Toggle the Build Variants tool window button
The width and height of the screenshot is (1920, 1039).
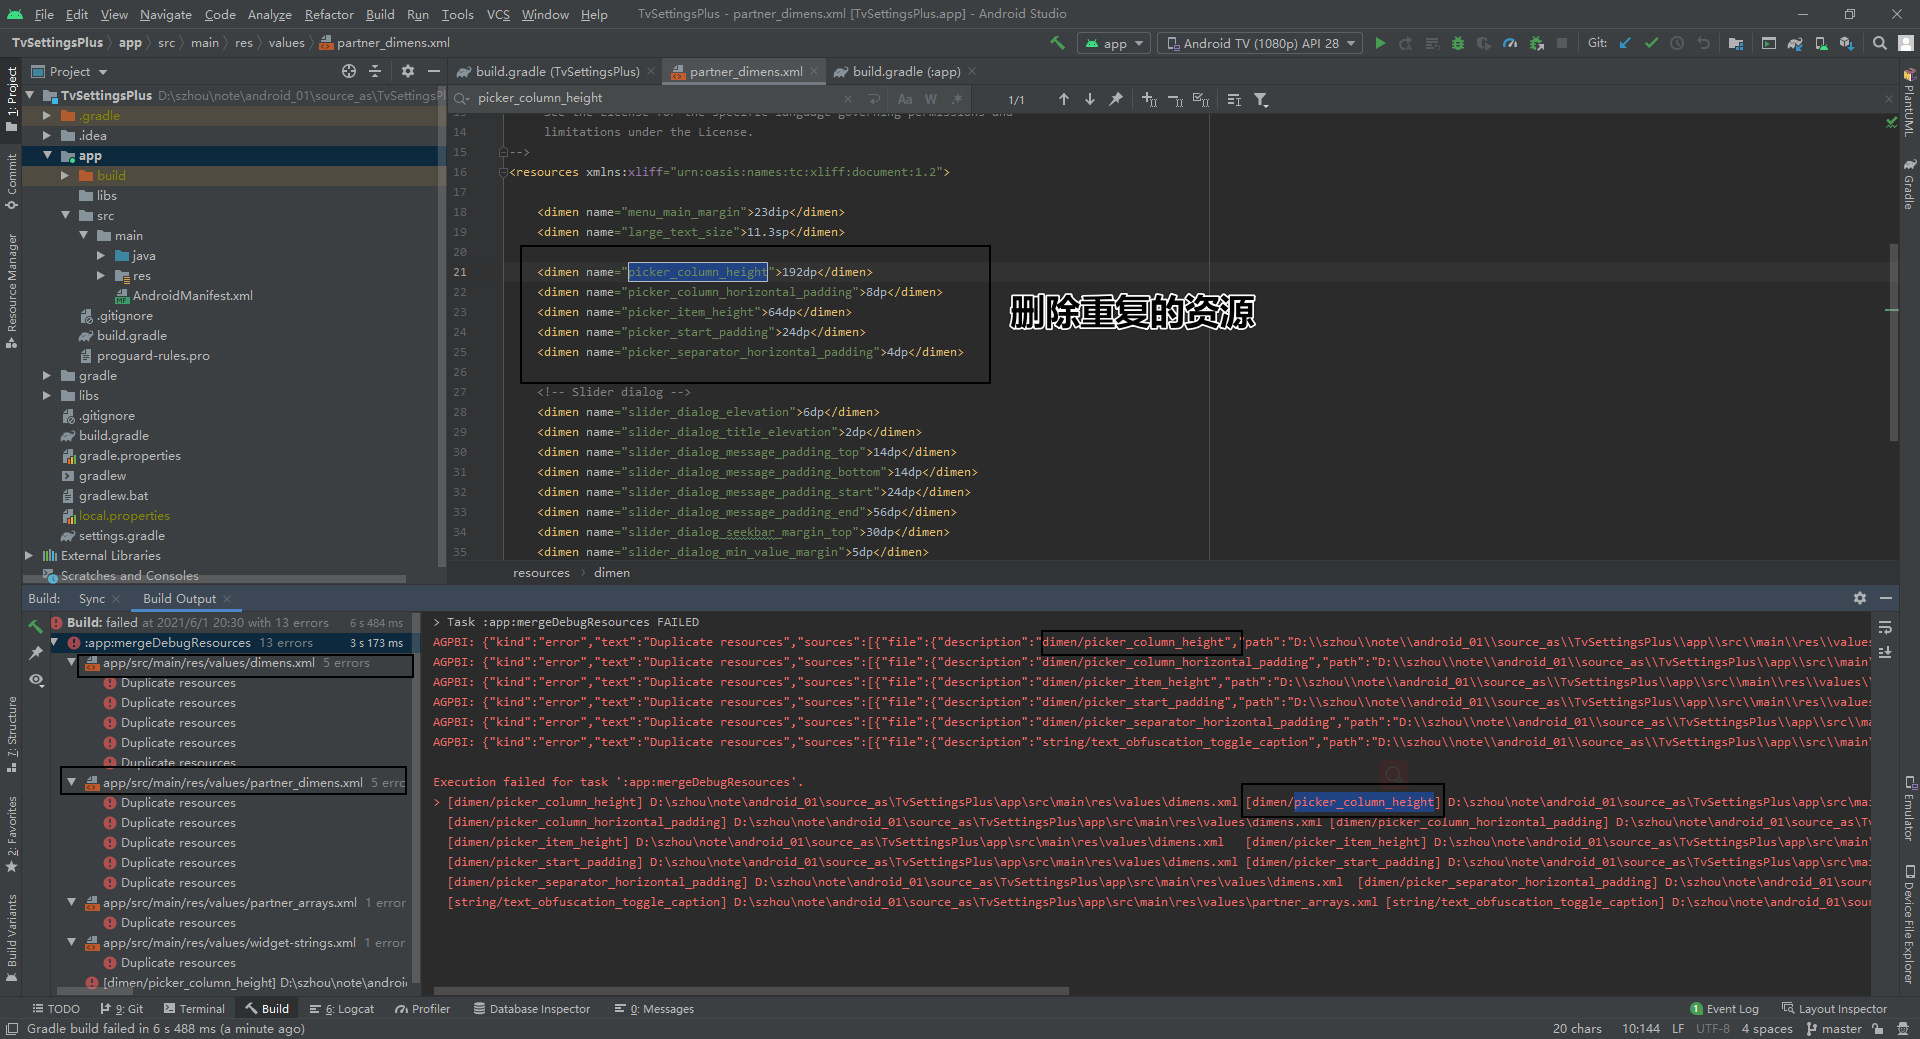[11, 938]
